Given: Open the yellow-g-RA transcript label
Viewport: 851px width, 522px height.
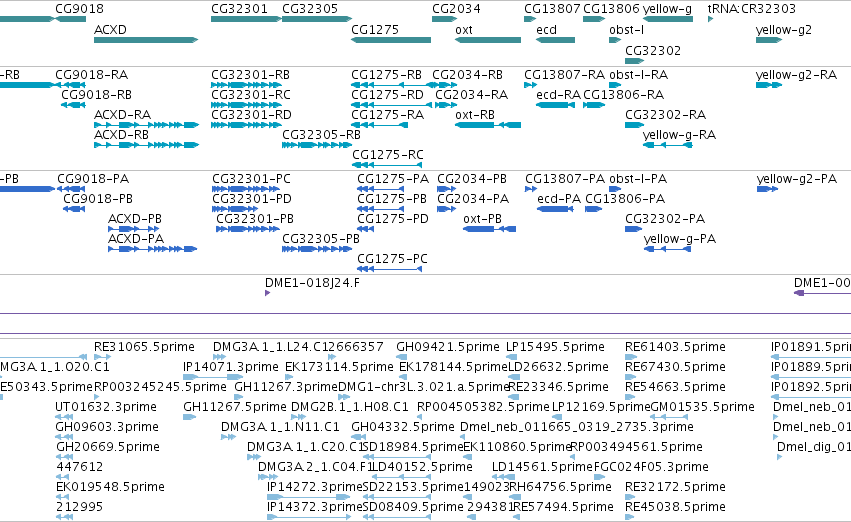Looking at the screenshot, I should click(679, 135).
